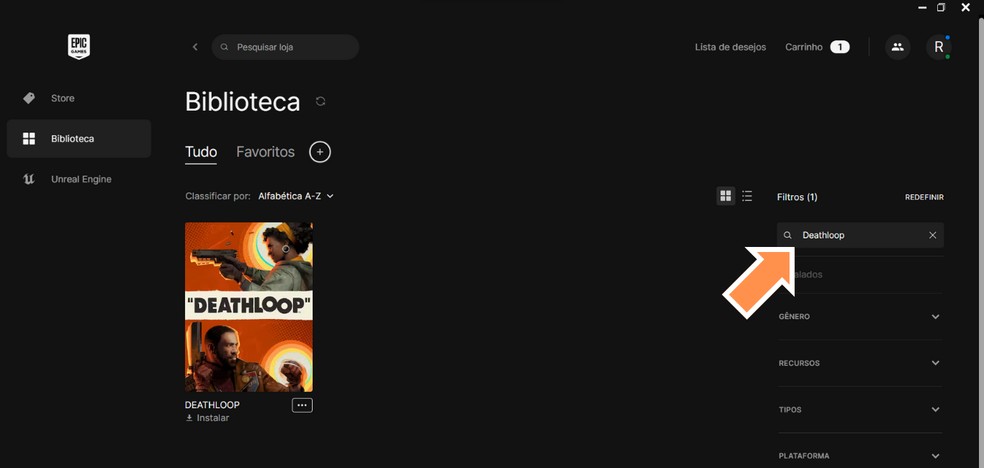The height and width of the screenshot is (468, 984).
Task: Open the friends list icon
Action: click(897, 47)
